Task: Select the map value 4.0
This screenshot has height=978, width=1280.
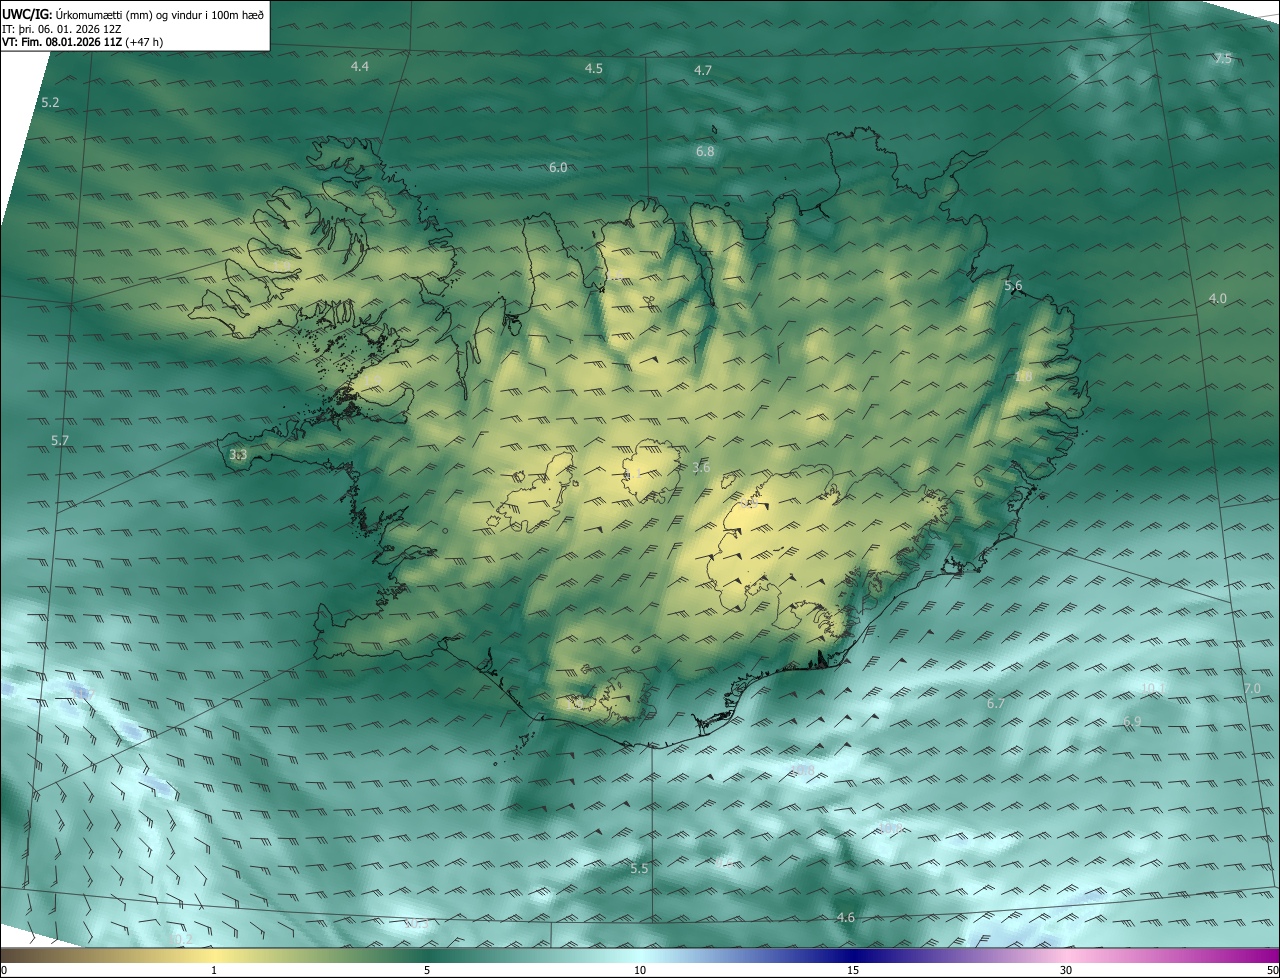Action: point(1217,298)
